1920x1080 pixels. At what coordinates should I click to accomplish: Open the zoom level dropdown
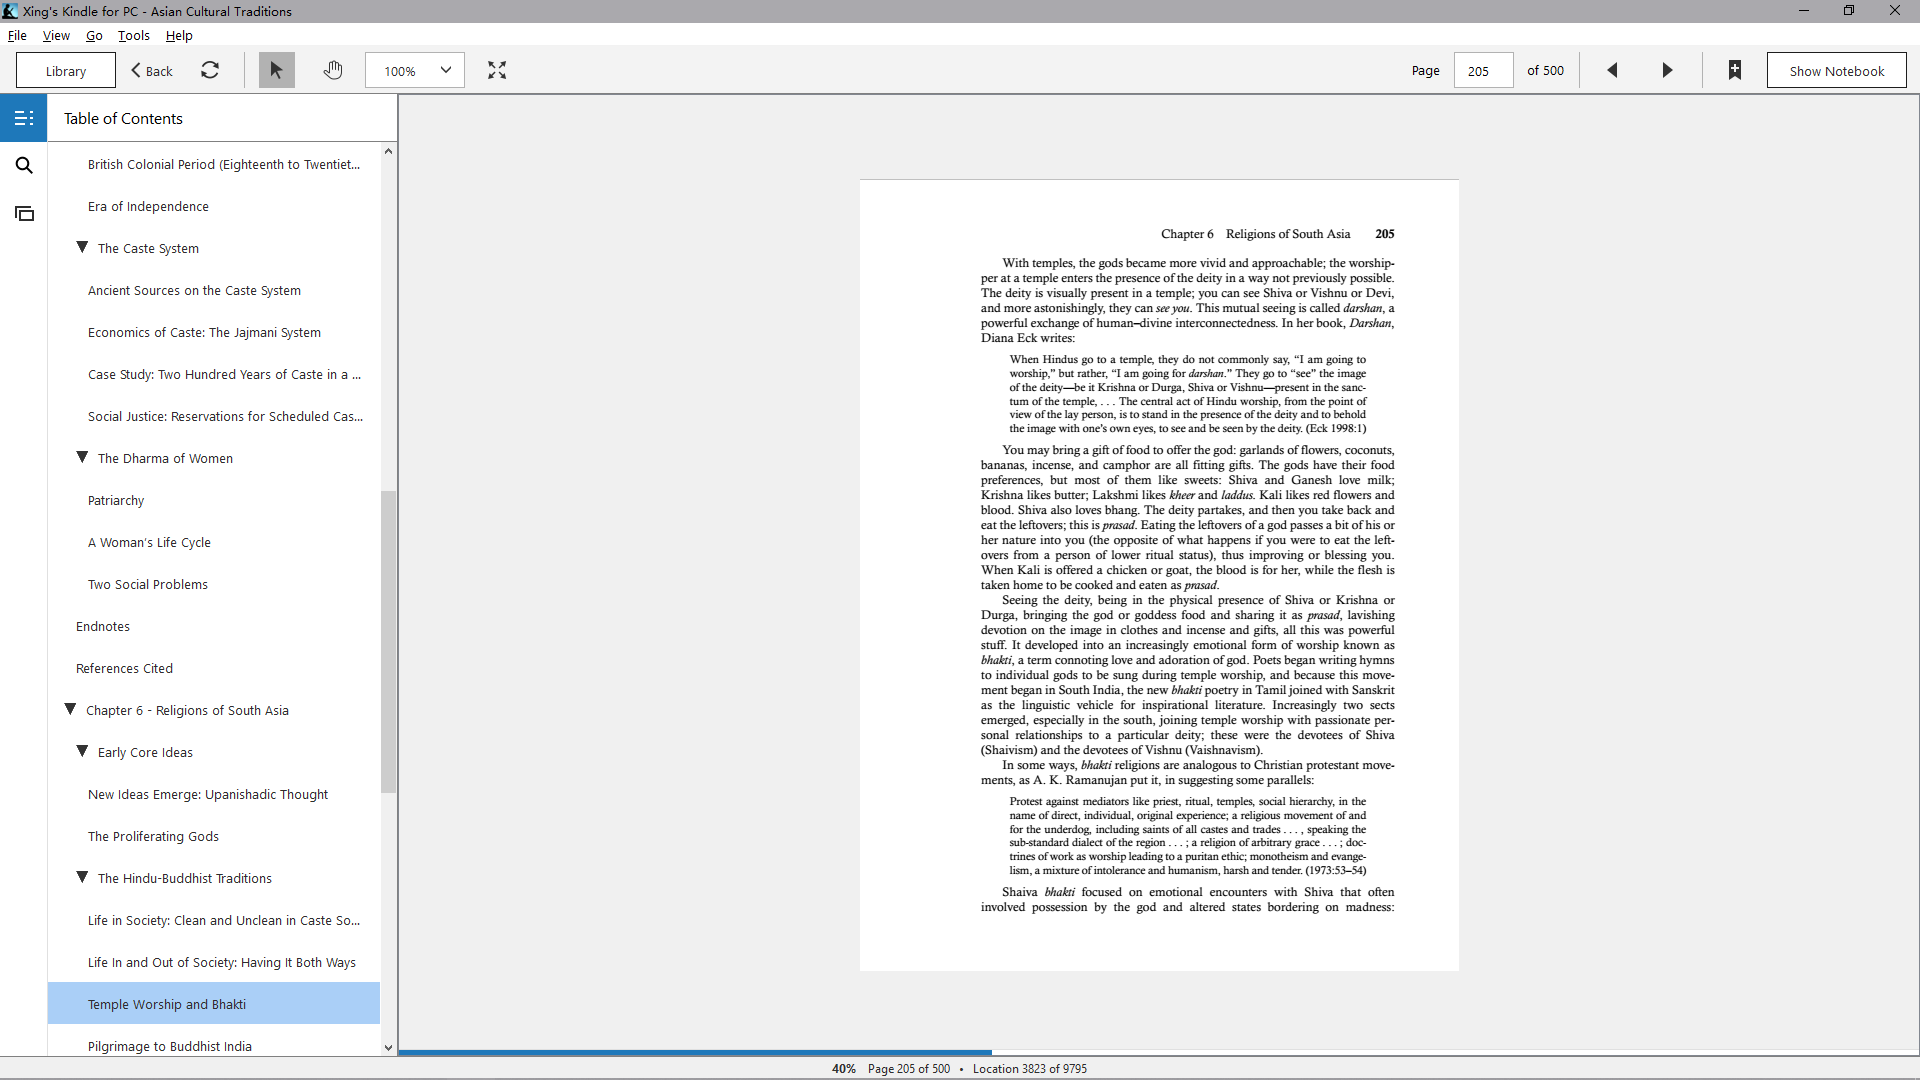pyautogui.click(x=415, y=70)
